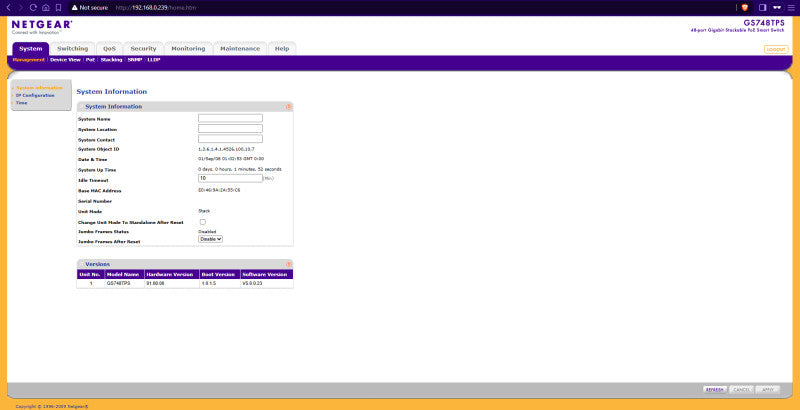The height and width of the screenshot is (410, 800).
Task: Open the SNMP submenu
Action: pyautogui.click(x=135, y=60)
